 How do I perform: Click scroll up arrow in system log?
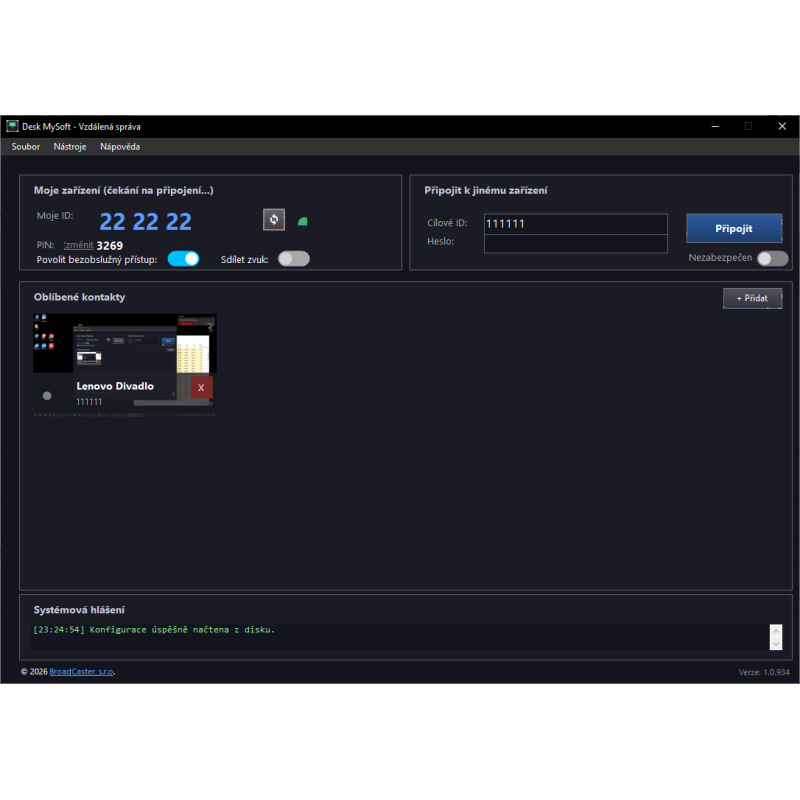[776, 631]
